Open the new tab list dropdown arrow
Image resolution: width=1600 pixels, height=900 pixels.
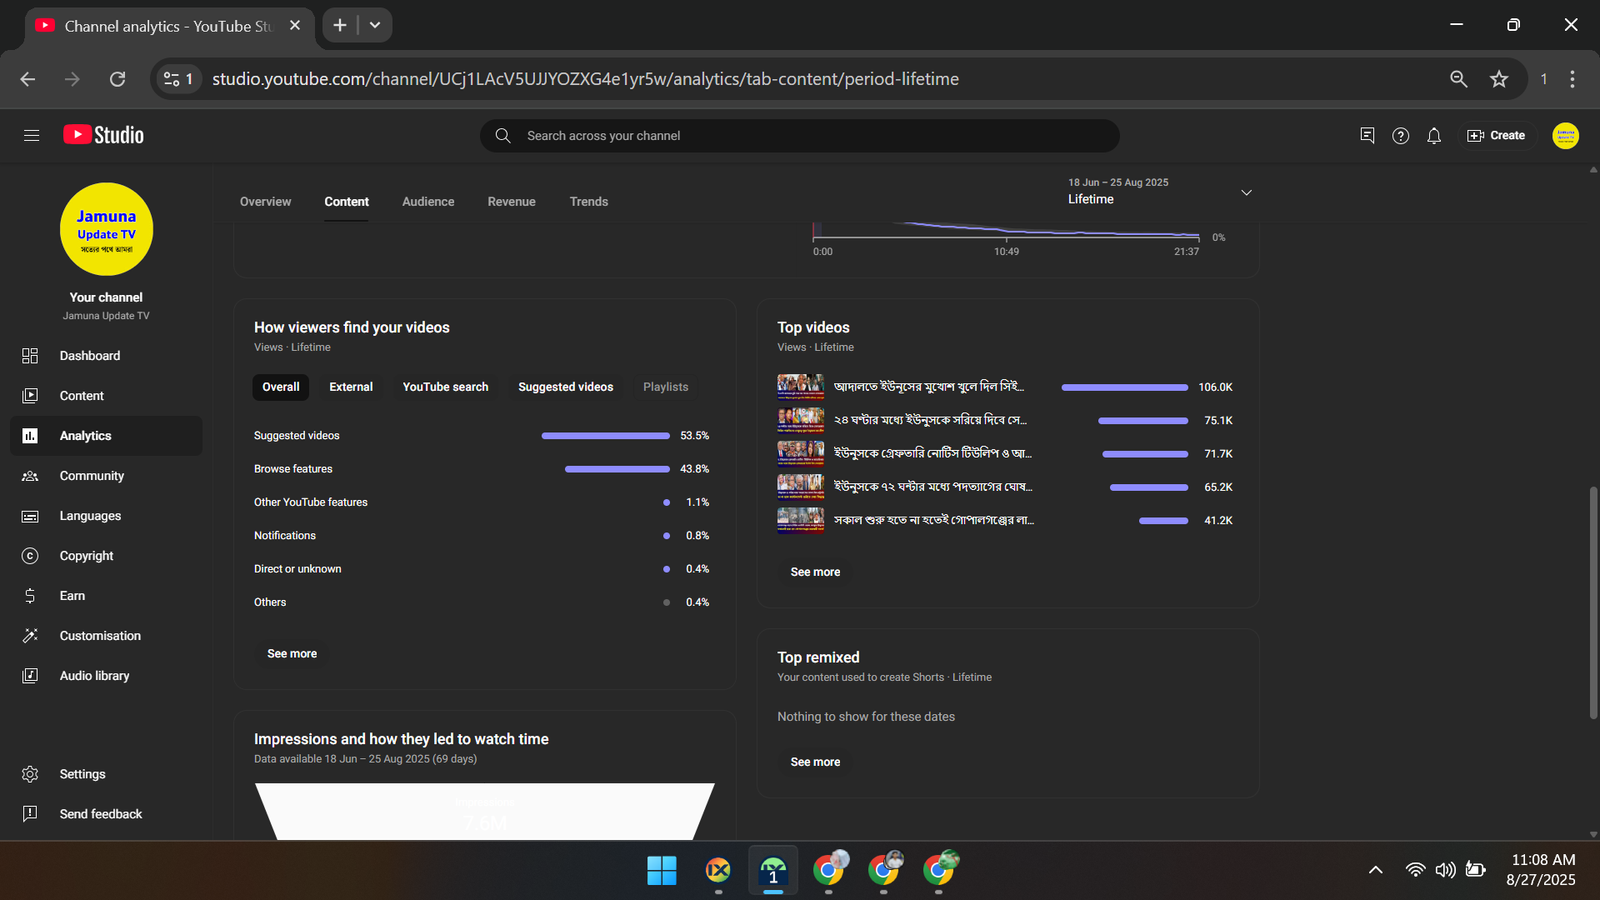pos(375,25)
